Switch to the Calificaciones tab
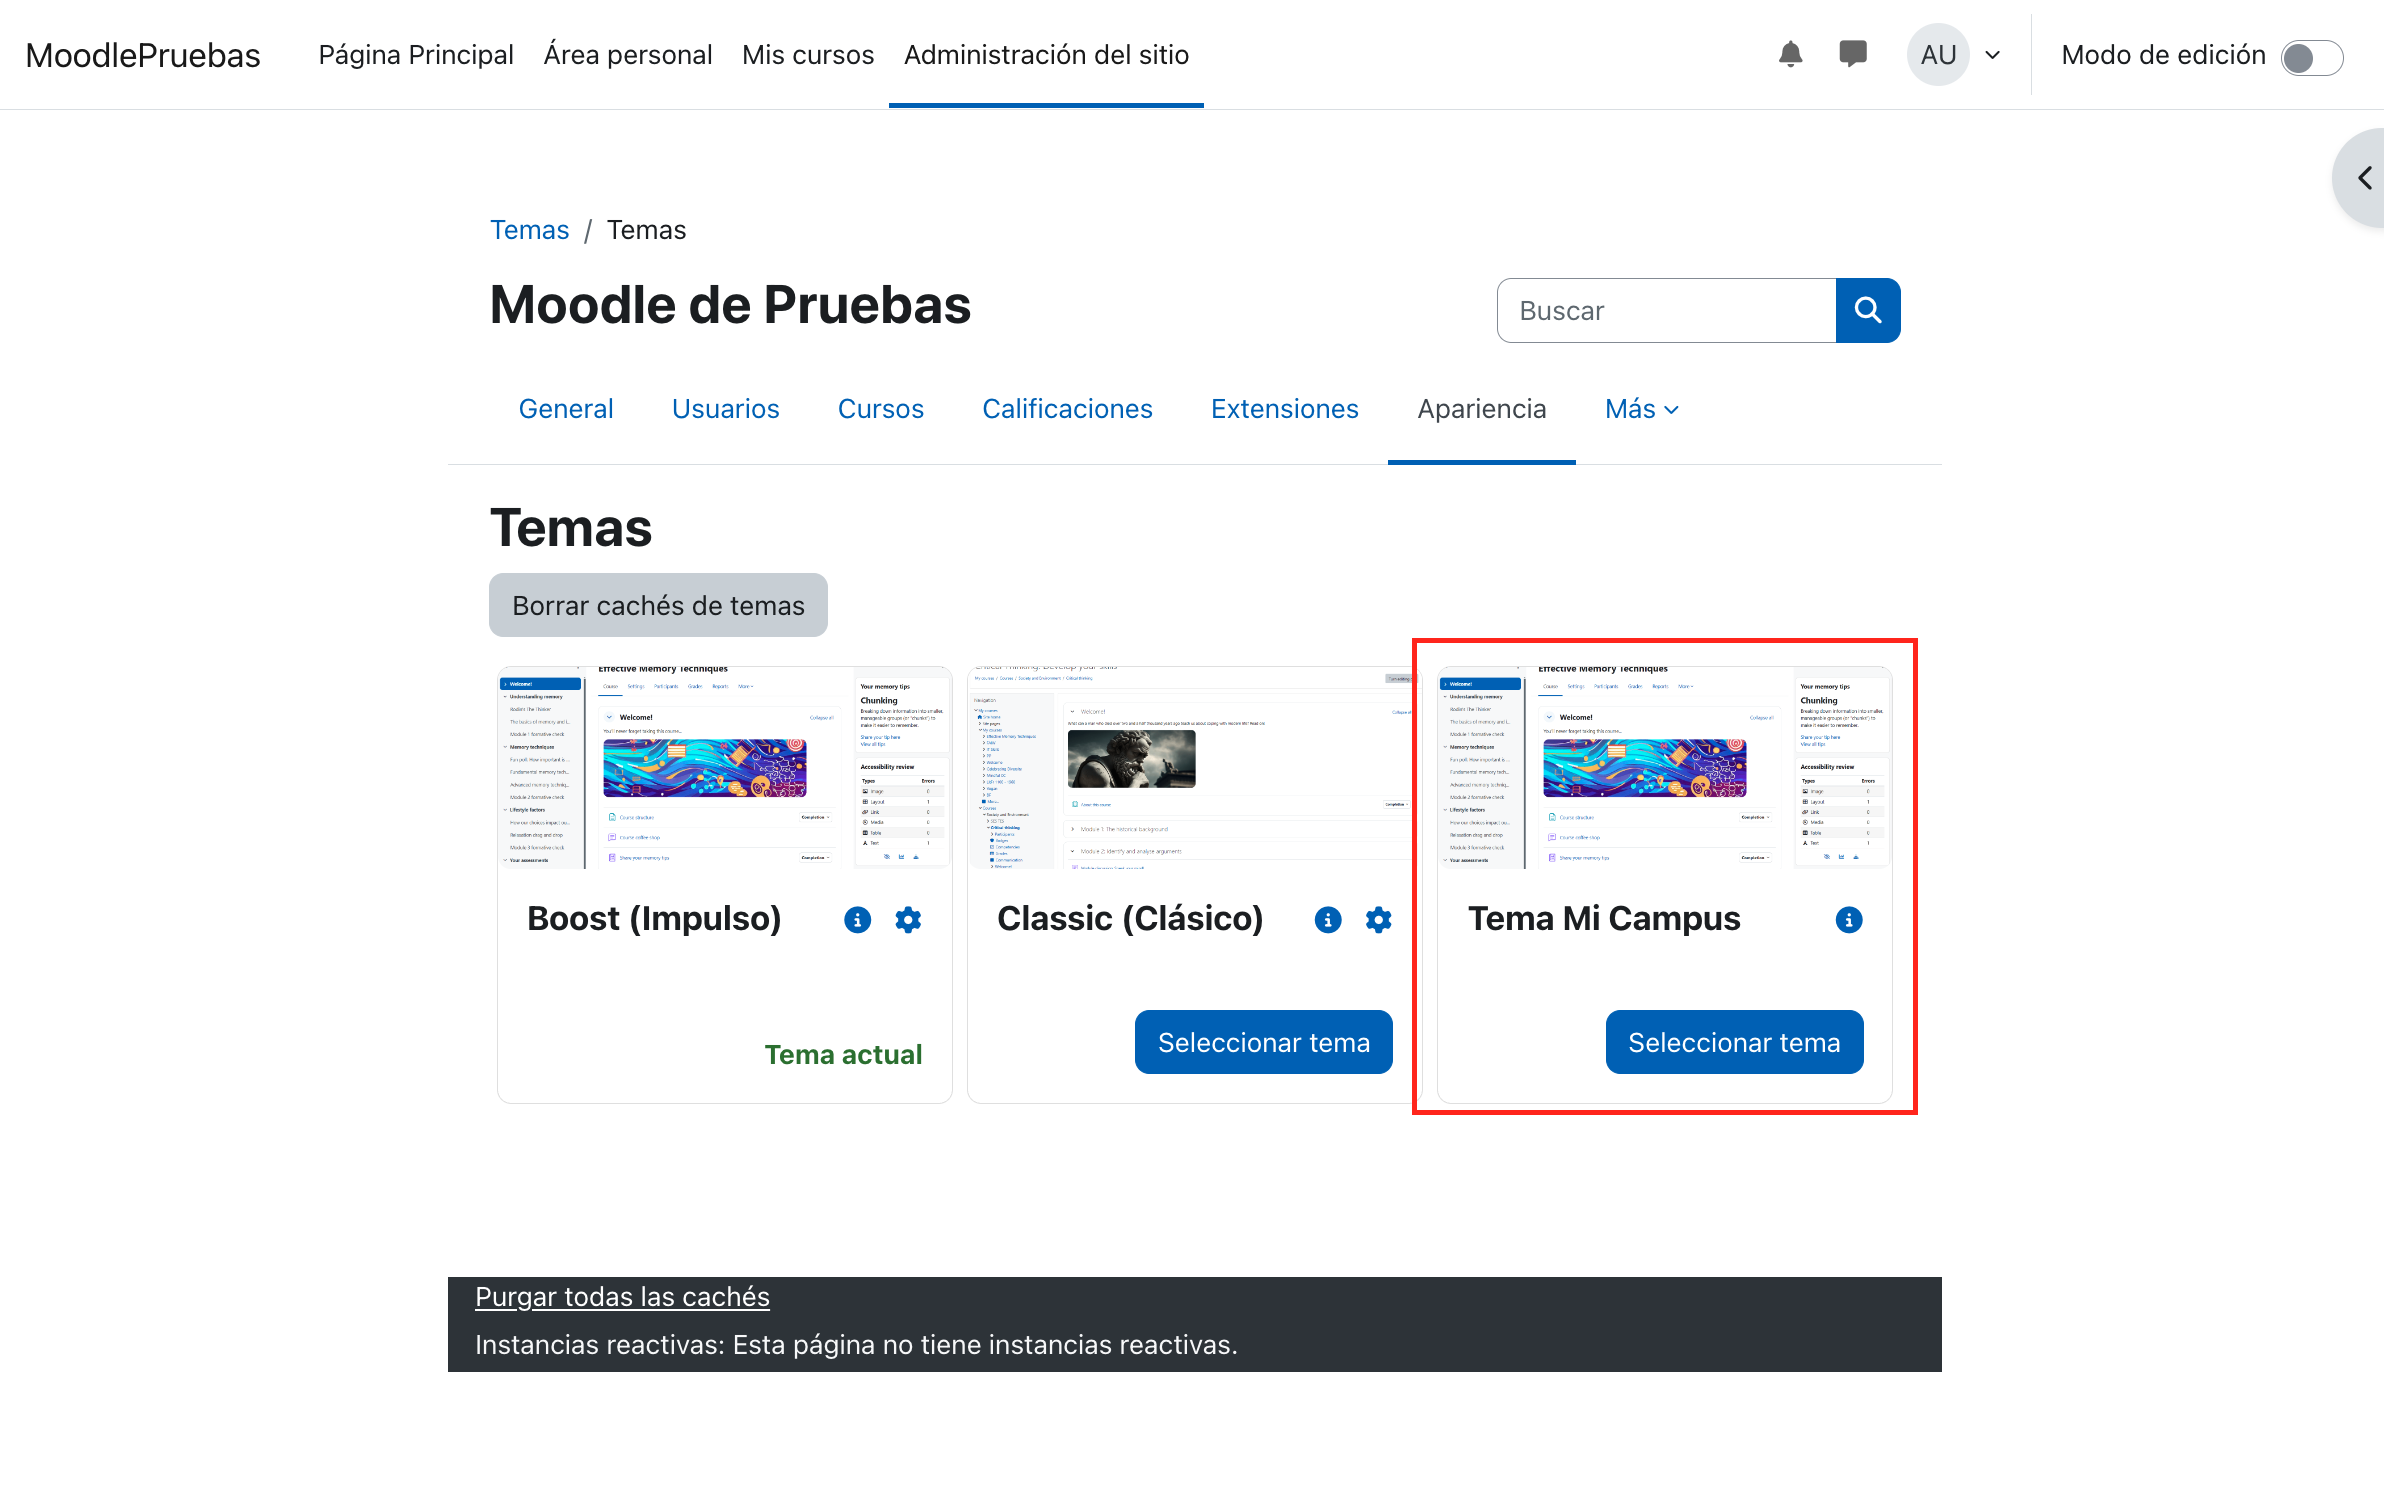This screenshot has width=2384, height=1498. pos(1067,409)
